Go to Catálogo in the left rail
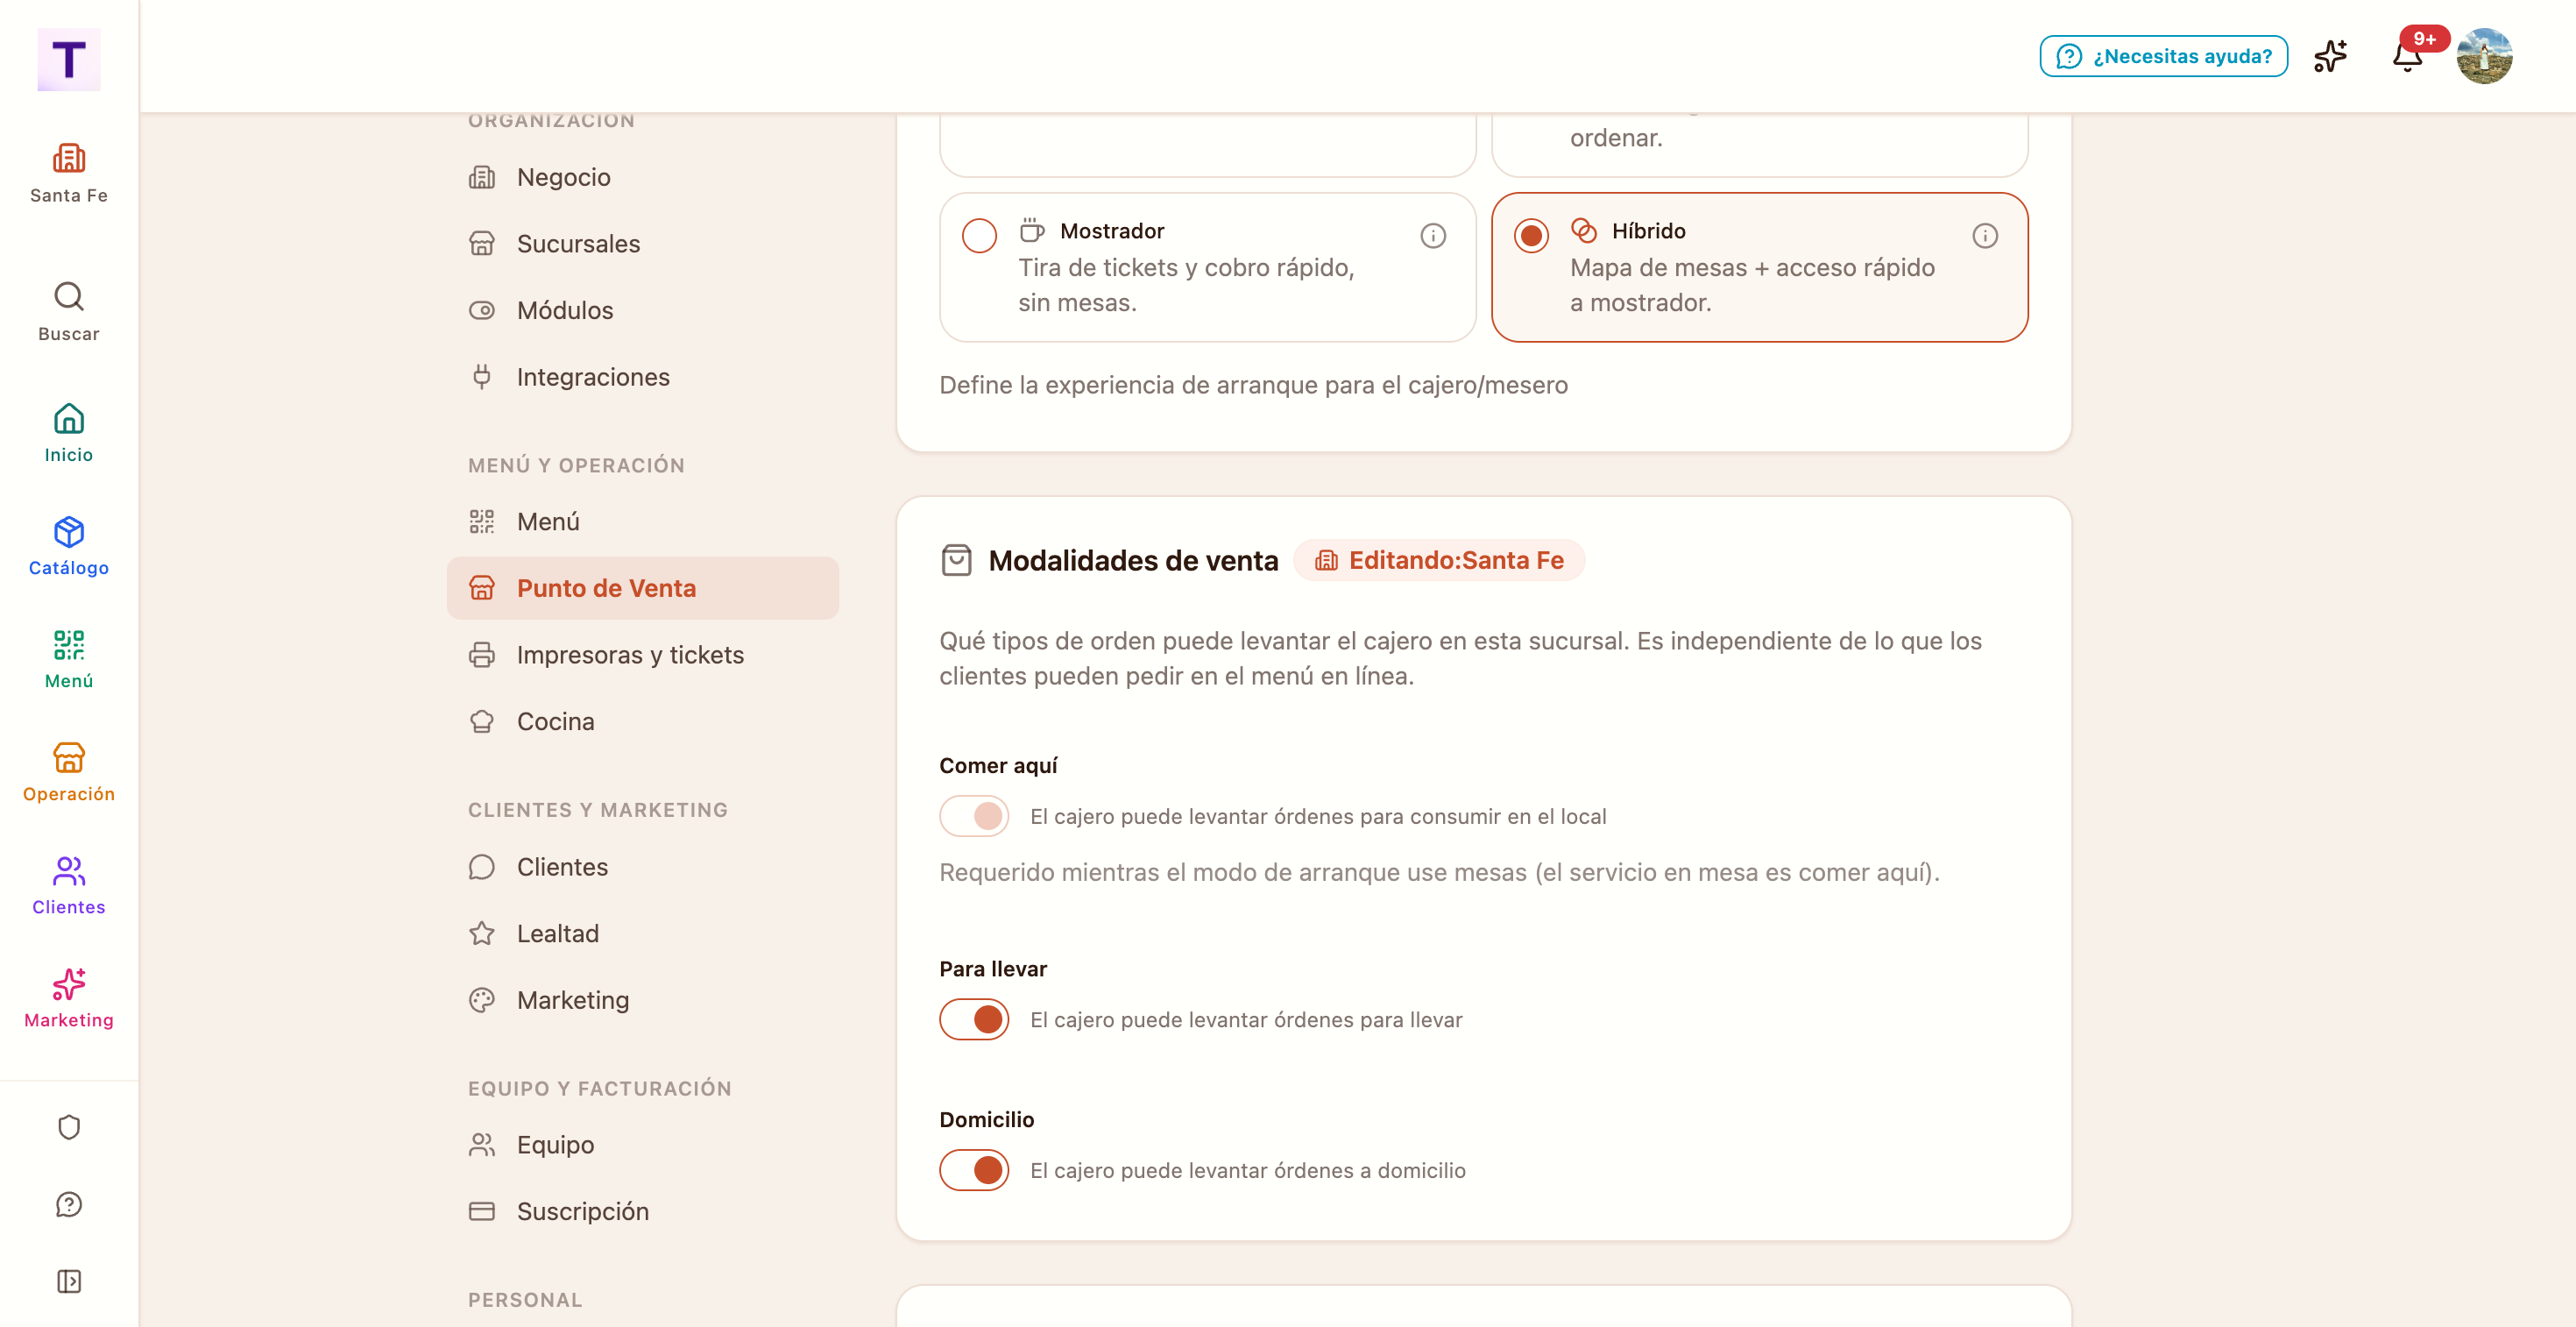 (x=69, y=545)
